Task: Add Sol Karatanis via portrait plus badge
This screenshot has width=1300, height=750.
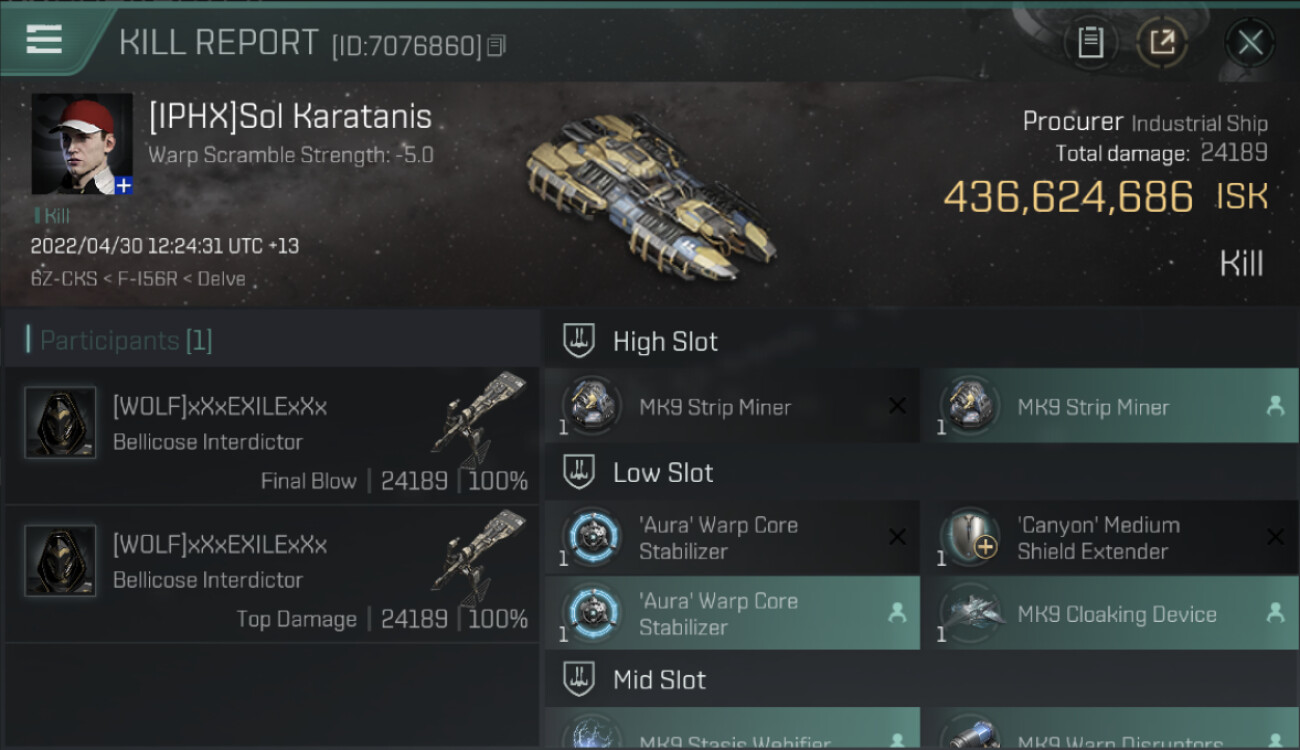Action: point(123,185)
